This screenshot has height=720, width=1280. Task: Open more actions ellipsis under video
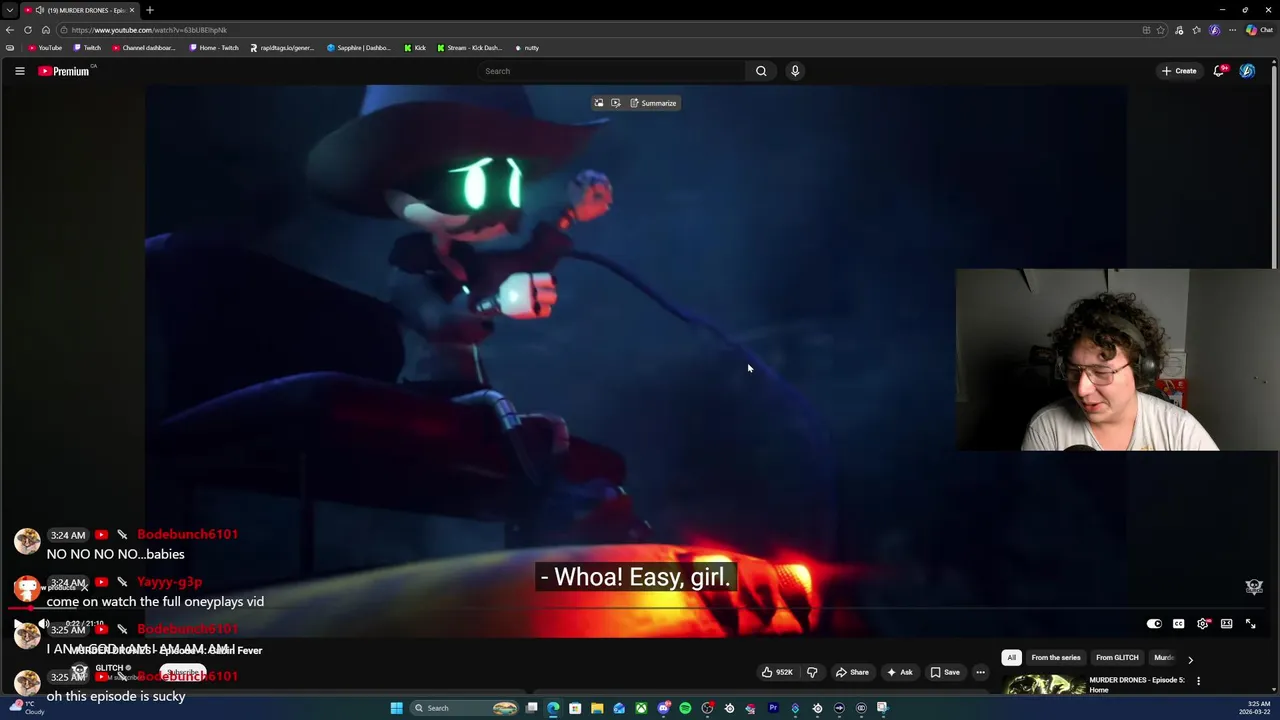(x=981, y=672)
